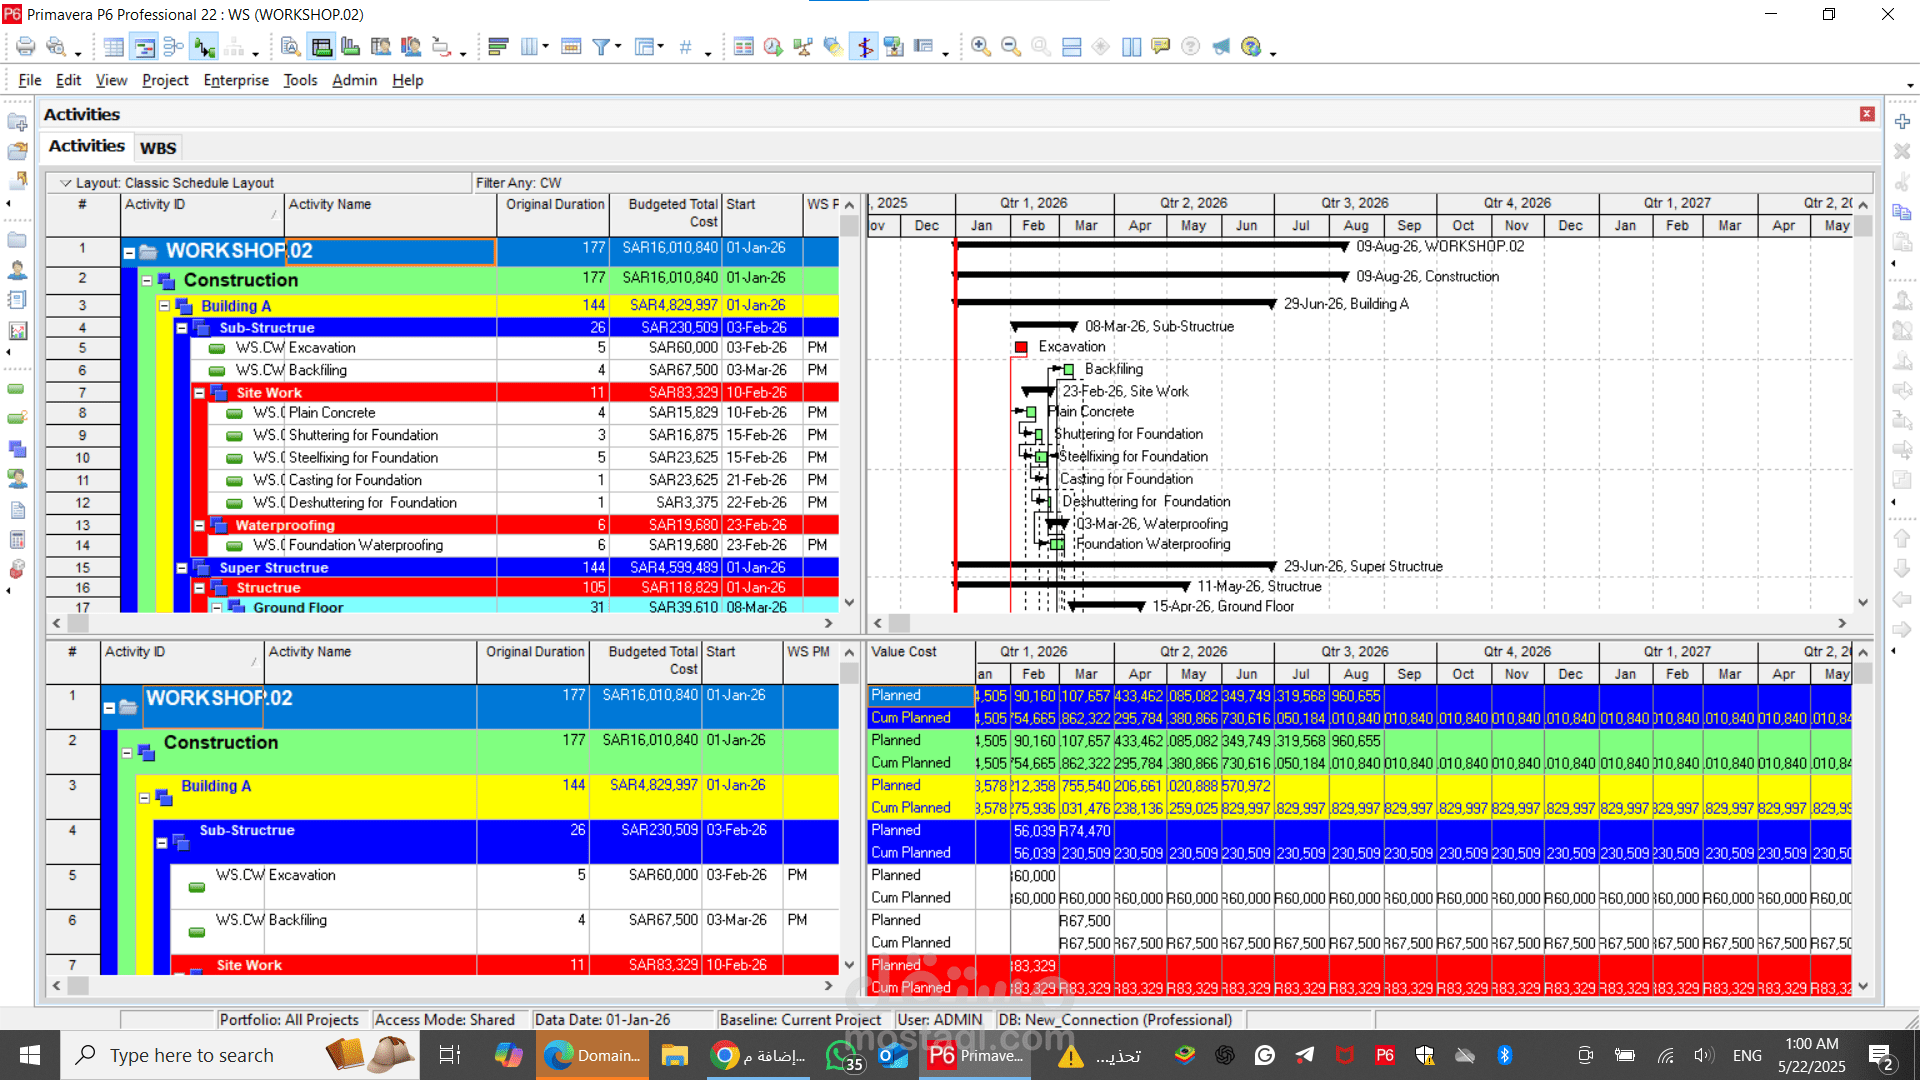Collapse the WORKSHOP.02 project row in top table
1920x1080 pixels.
[129, 252]
